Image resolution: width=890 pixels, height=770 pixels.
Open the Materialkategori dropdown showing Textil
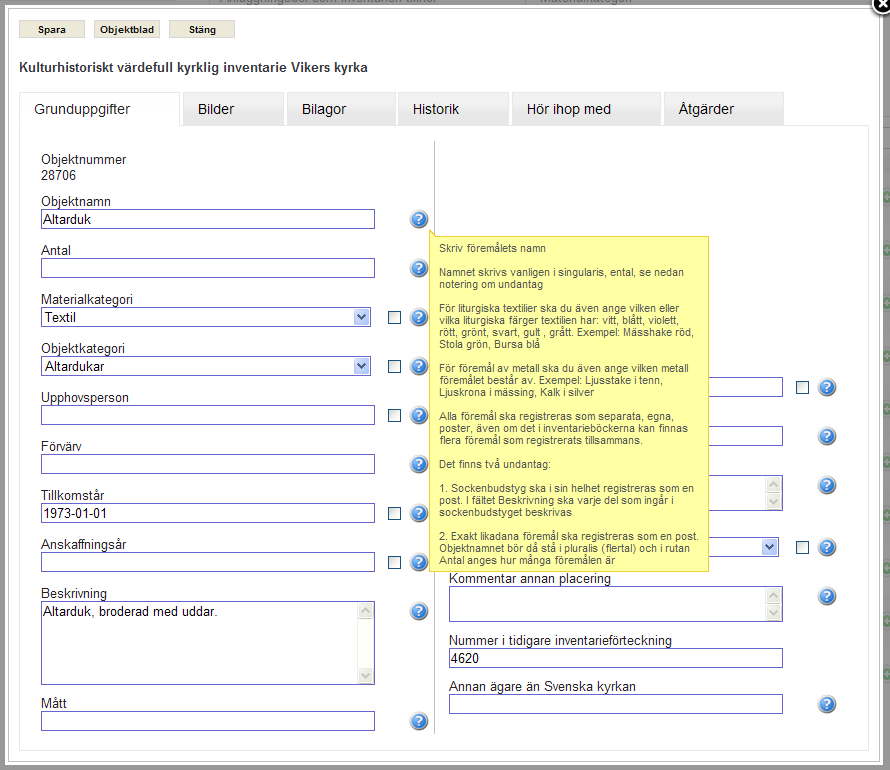(206, 317)
